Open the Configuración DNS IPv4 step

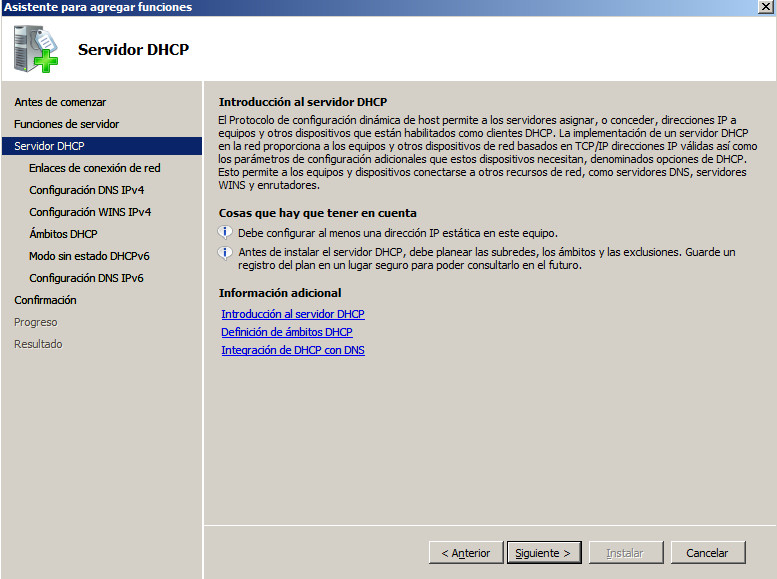tap(87, 190)
